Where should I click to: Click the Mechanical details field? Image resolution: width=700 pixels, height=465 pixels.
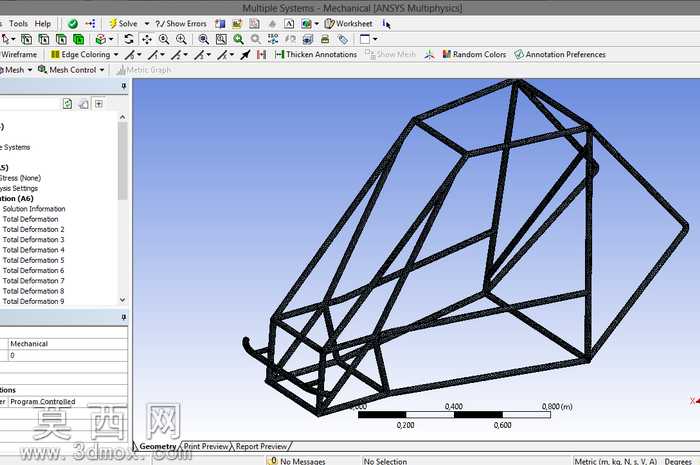click(68, 344)
